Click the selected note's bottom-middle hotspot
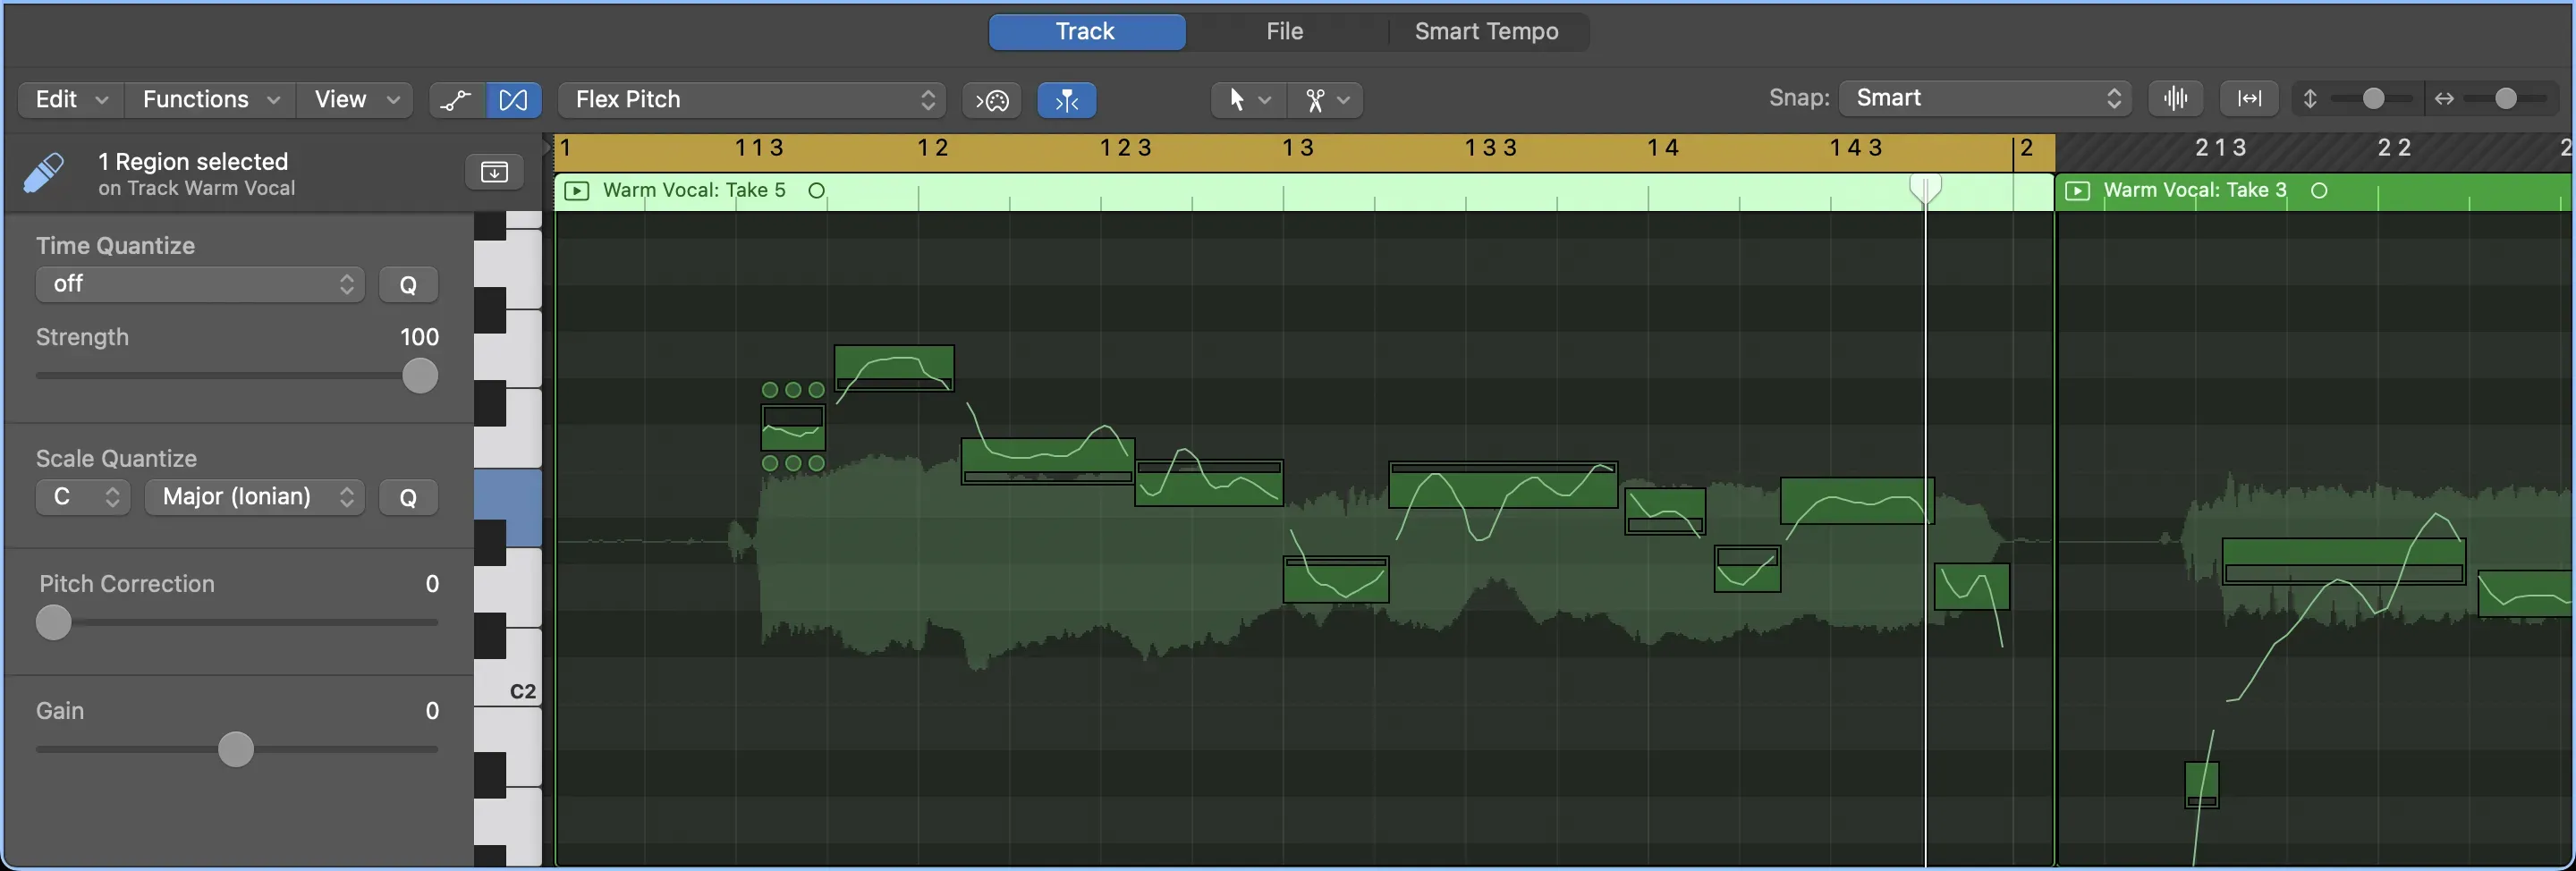2576x871 pixels. pos(793,463)
